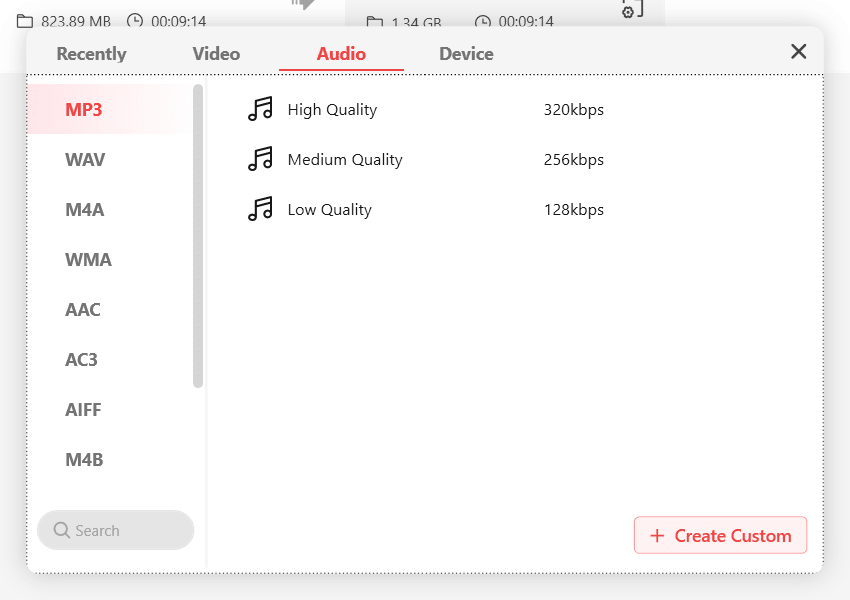Click the folder icon beside 823.89 MB
This screenshot has width=850, height=600.
pyautogui.click(x=24, y=21)
